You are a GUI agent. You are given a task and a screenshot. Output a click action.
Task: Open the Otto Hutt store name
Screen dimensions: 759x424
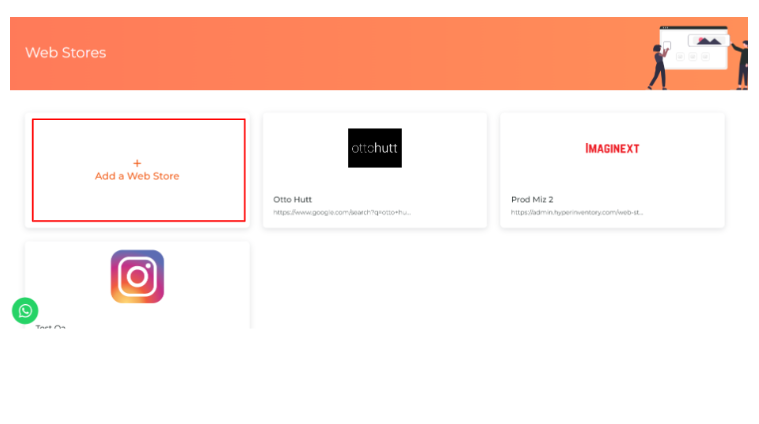pos(292,199)
